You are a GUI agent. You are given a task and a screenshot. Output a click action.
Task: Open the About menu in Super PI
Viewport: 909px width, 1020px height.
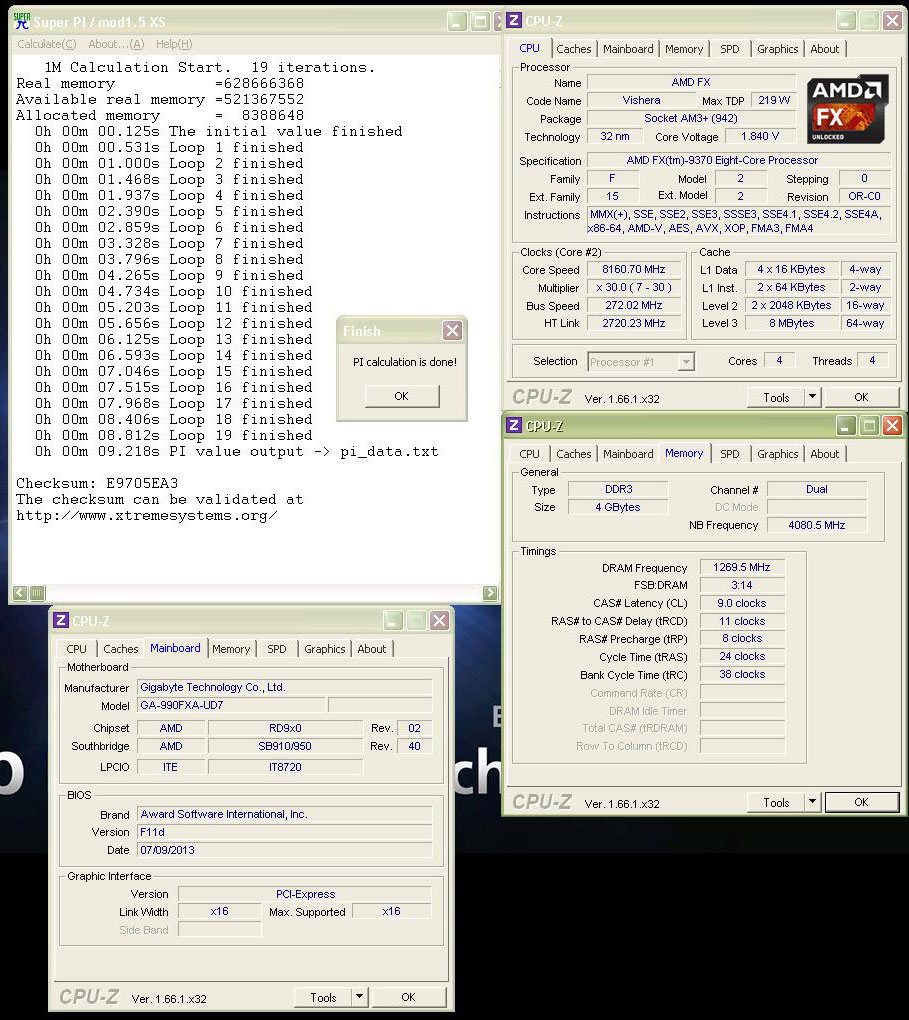coord(116,44)
